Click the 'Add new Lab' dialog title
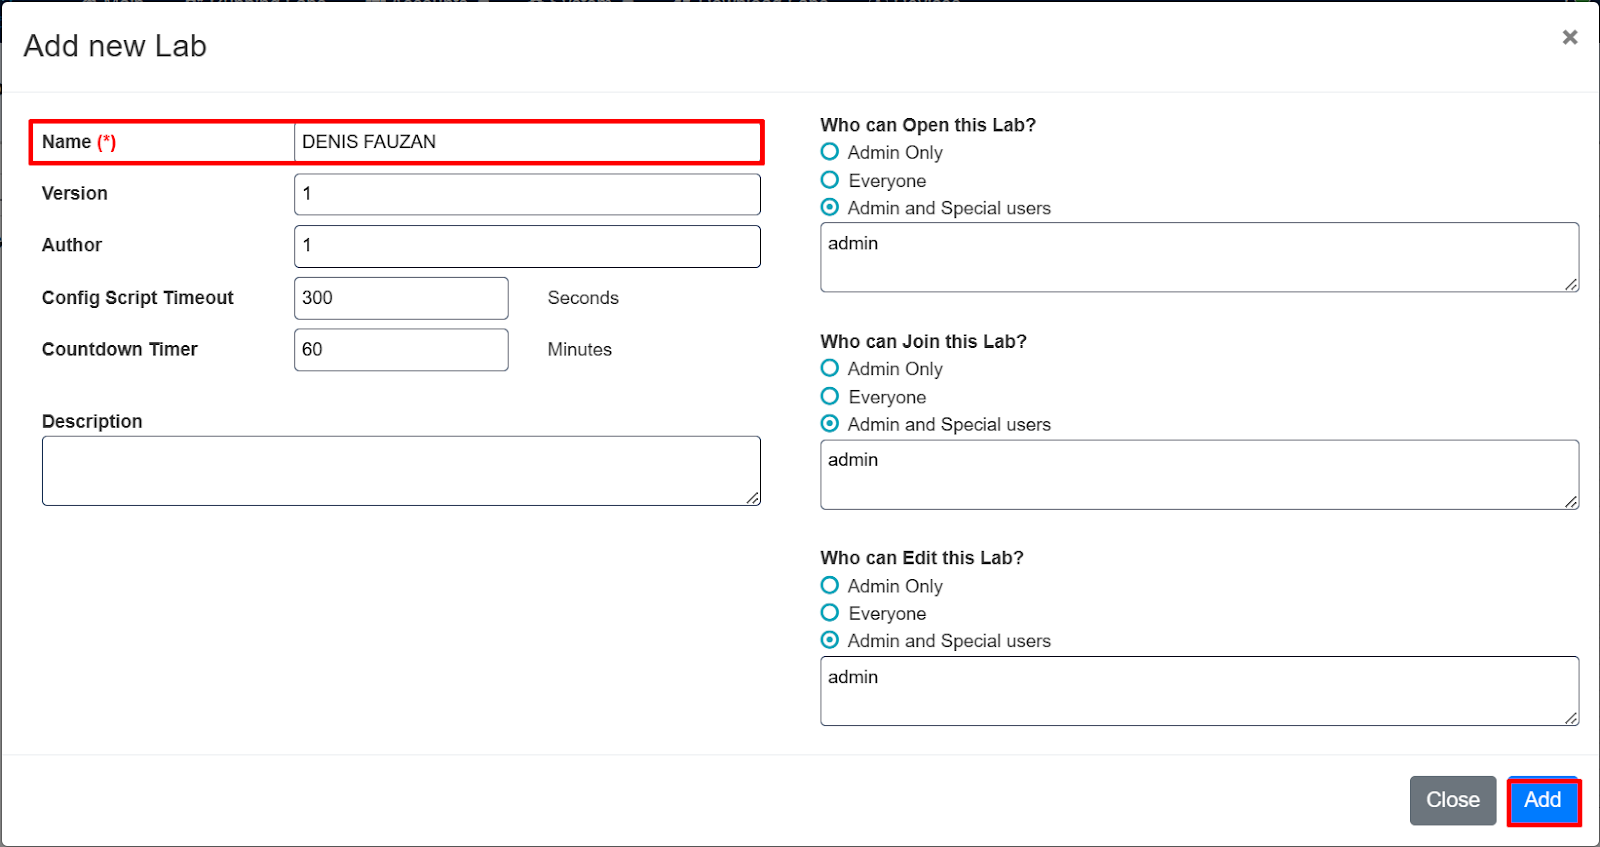This screenshot has width=1600, height=847. [x=115, y=46]
